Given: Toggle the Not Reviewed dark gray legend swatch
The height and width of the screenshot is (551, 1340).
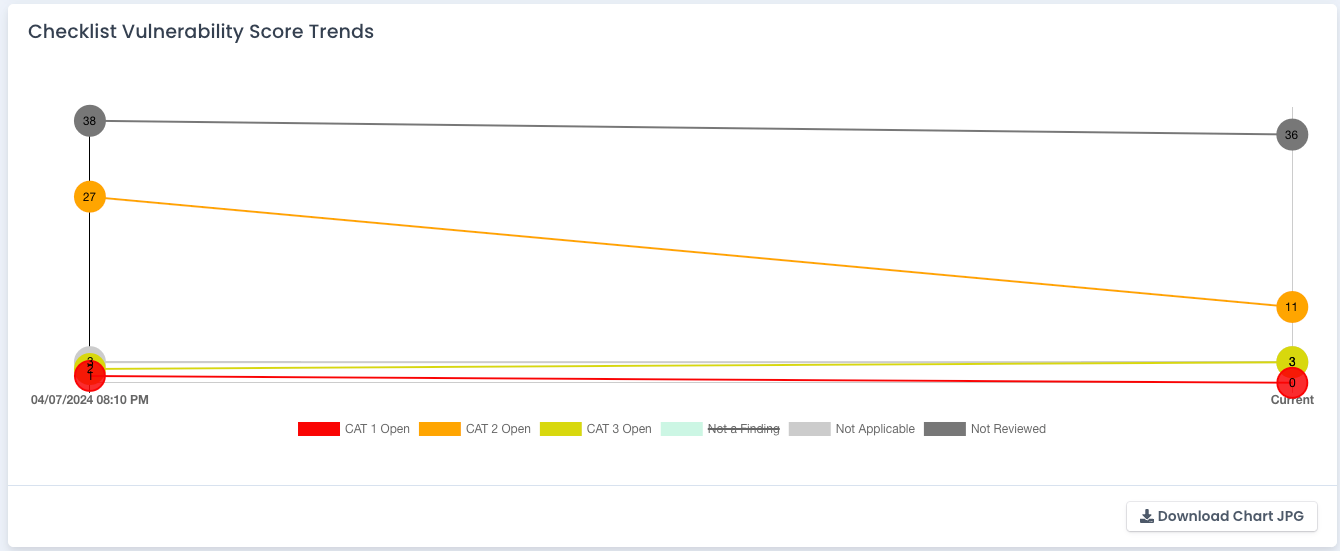Looking at the screenshot, I should 945,429.
